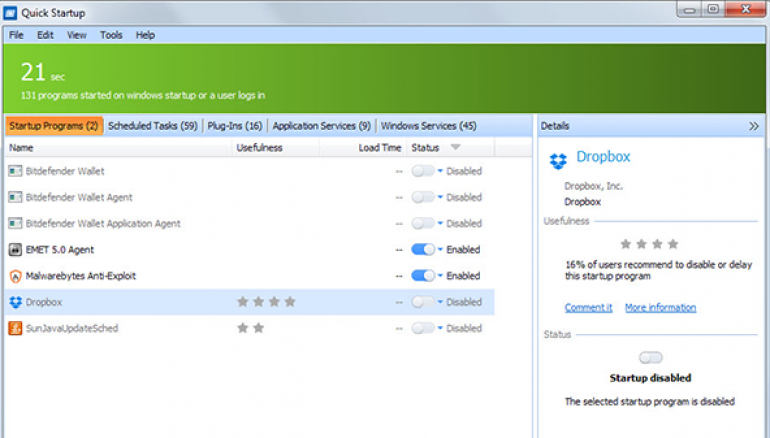Screen dimensions: 770x438
Task: Select the Malwarebytes Anti-Exploit row name
Action: (x=81, y=275)
